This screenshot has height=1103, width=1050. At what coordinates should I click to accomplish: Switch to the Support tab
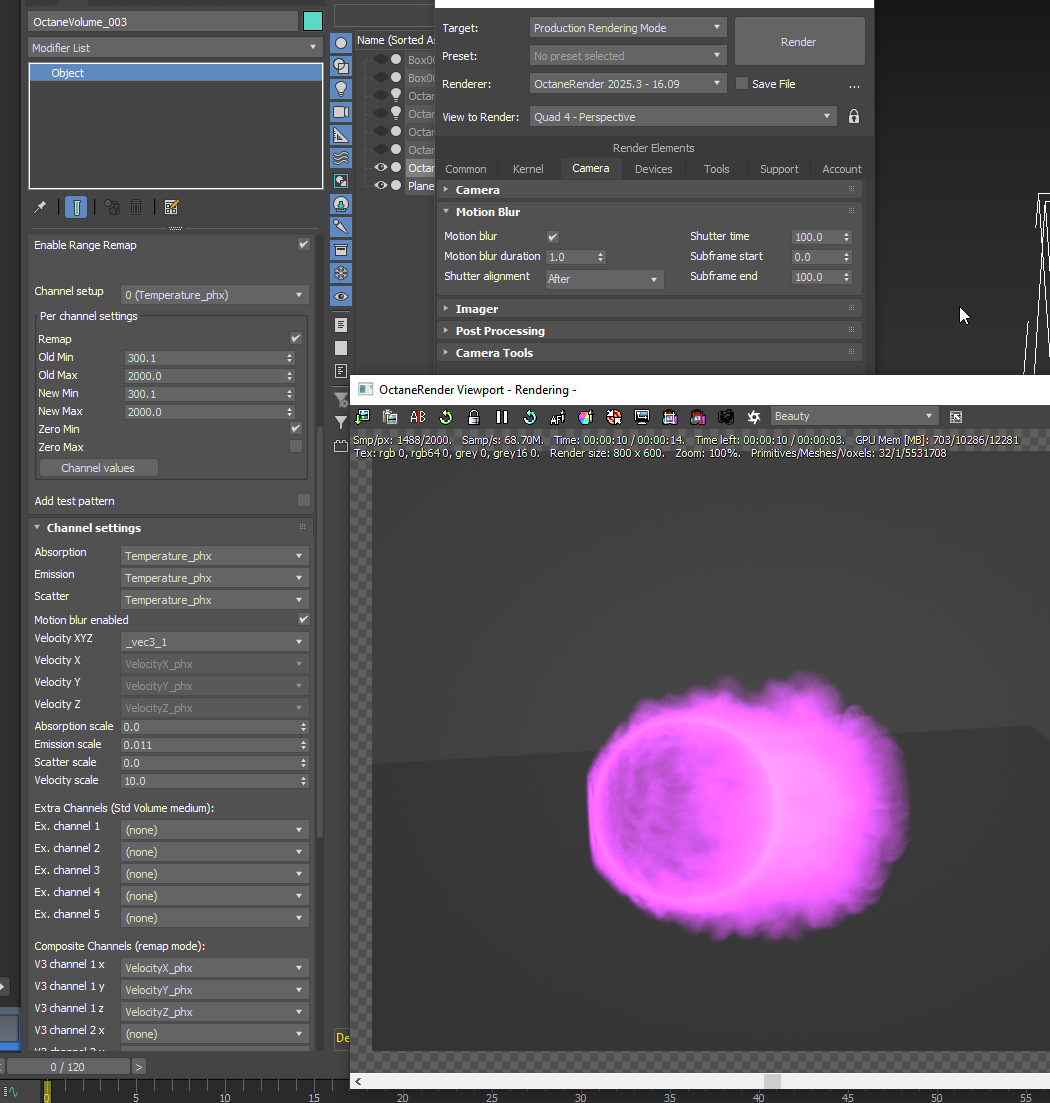point(779,169)
